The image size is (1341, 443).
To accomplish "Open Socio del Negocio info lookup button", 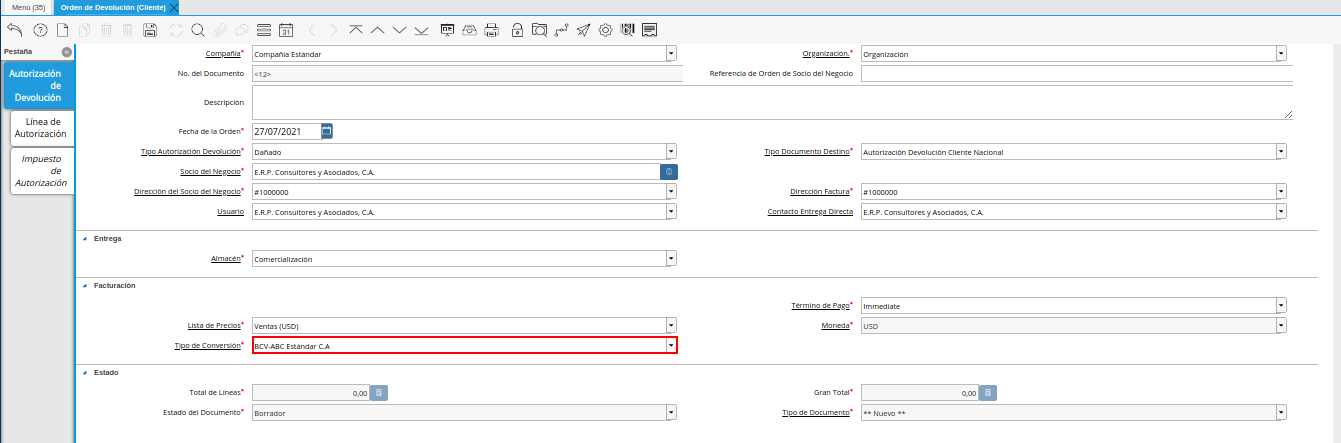I will (669, 172).
